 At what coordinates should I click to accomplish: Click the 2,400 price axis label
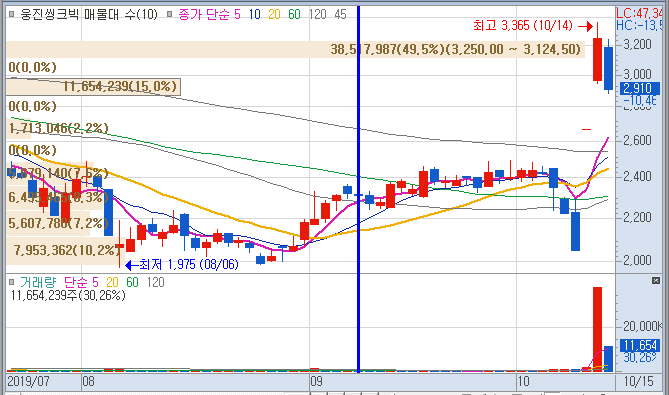pos(637,176)
